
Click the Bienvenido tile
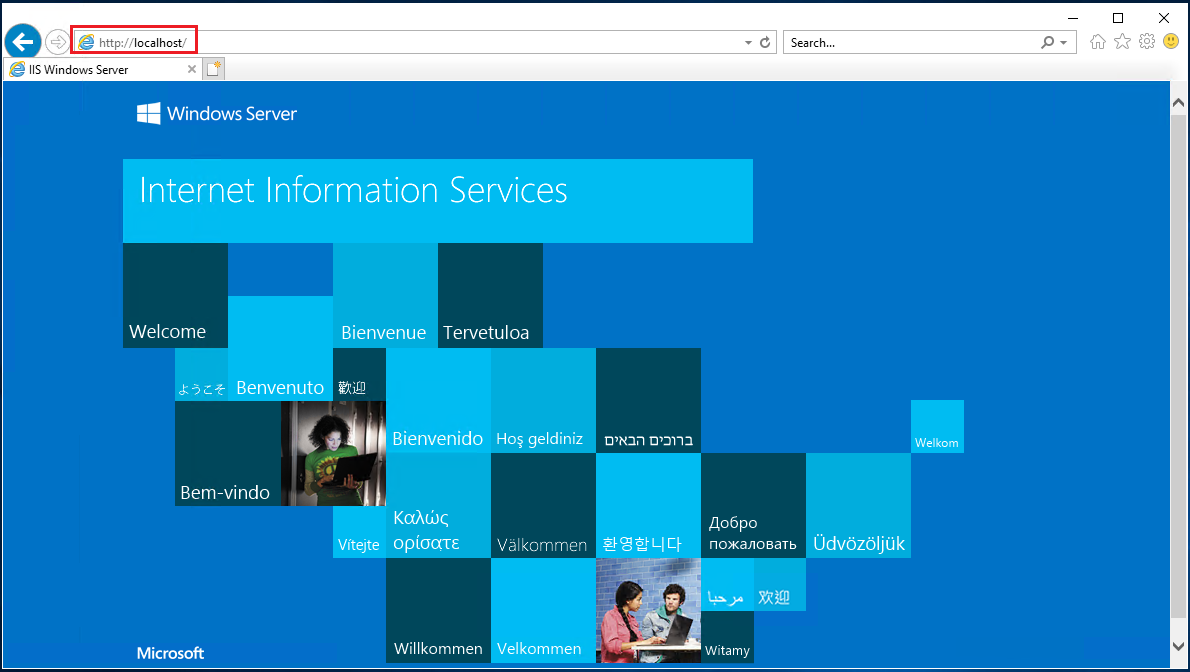point(438,400)
